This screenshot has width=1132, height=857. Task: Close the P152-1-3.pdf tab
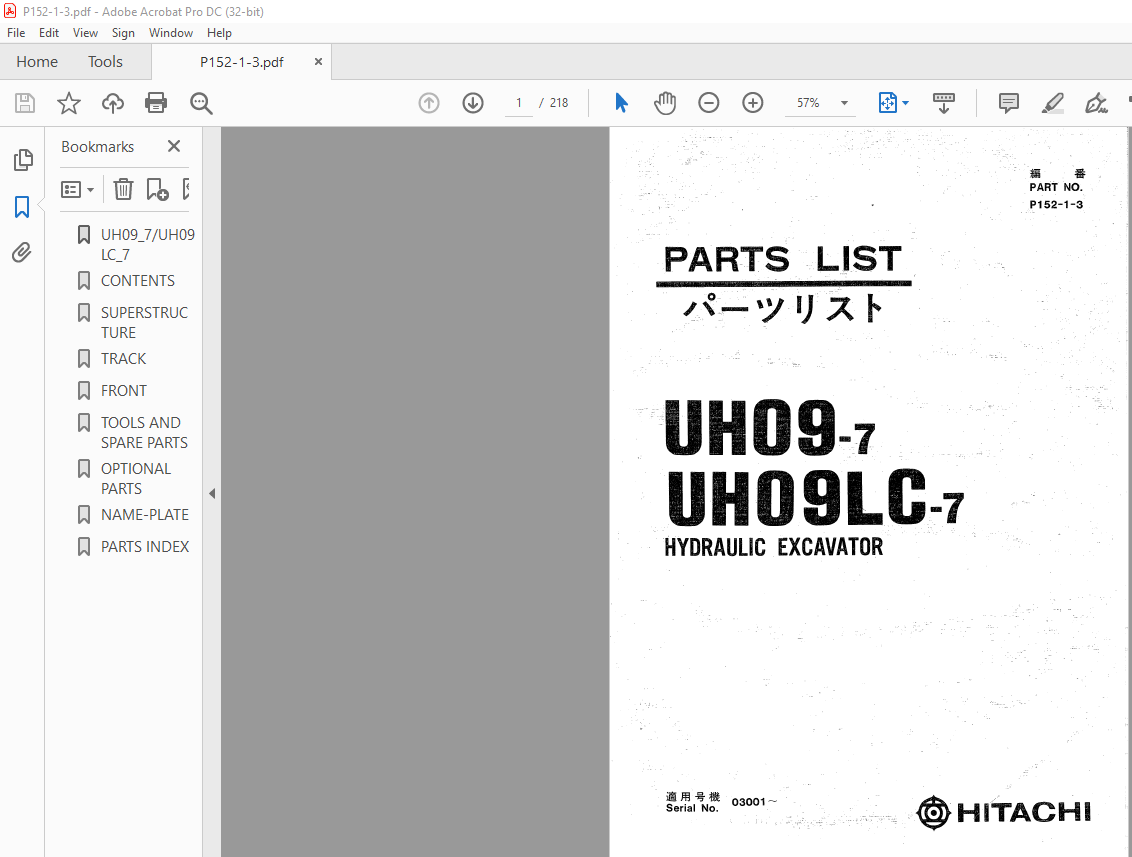click(x=318, y=62)
